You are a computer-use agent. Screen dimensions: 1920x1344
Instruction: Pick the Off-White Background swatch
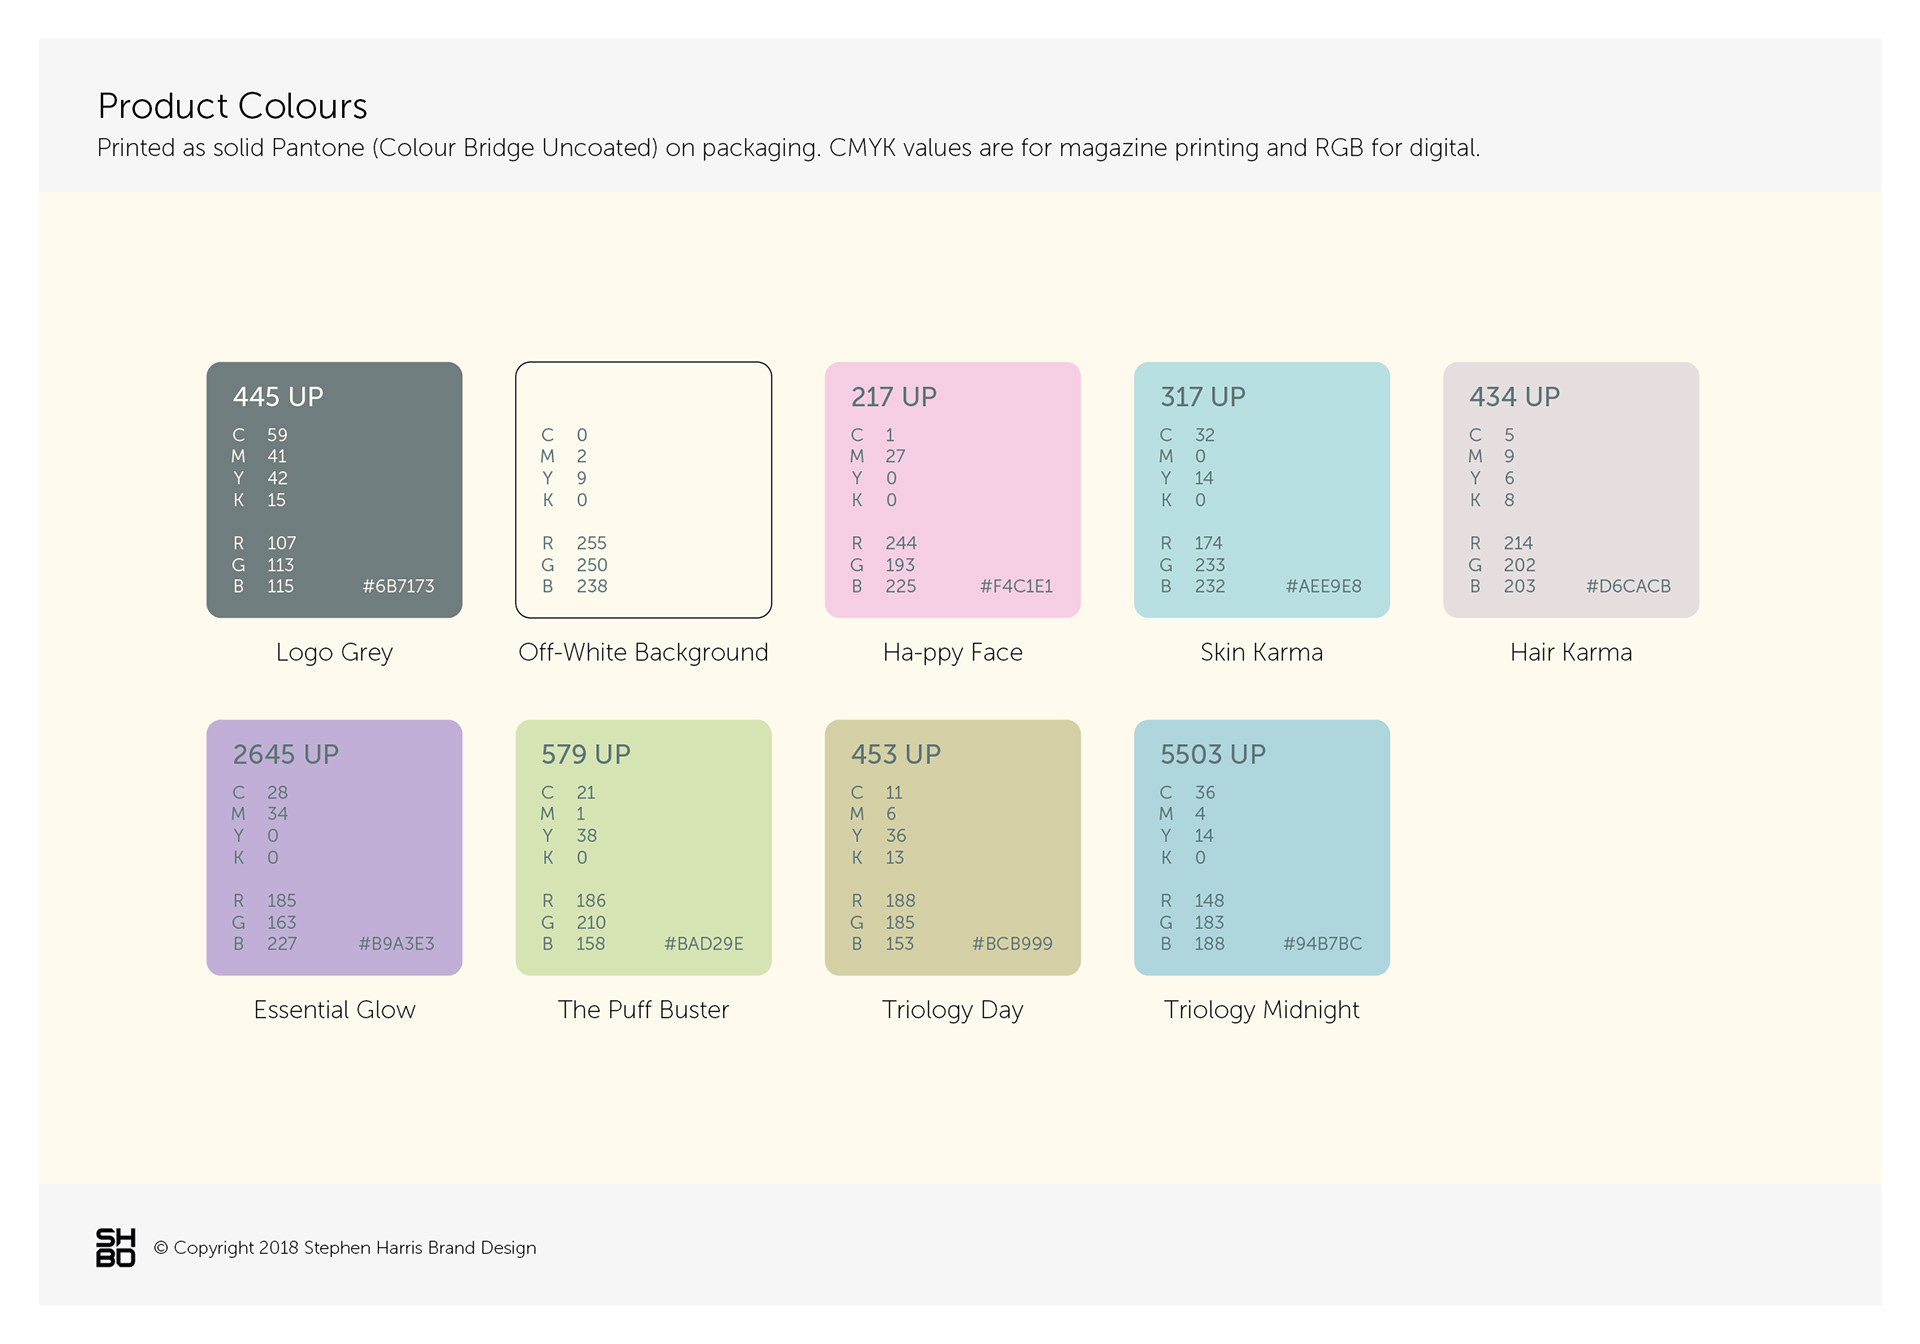(643, 489)
